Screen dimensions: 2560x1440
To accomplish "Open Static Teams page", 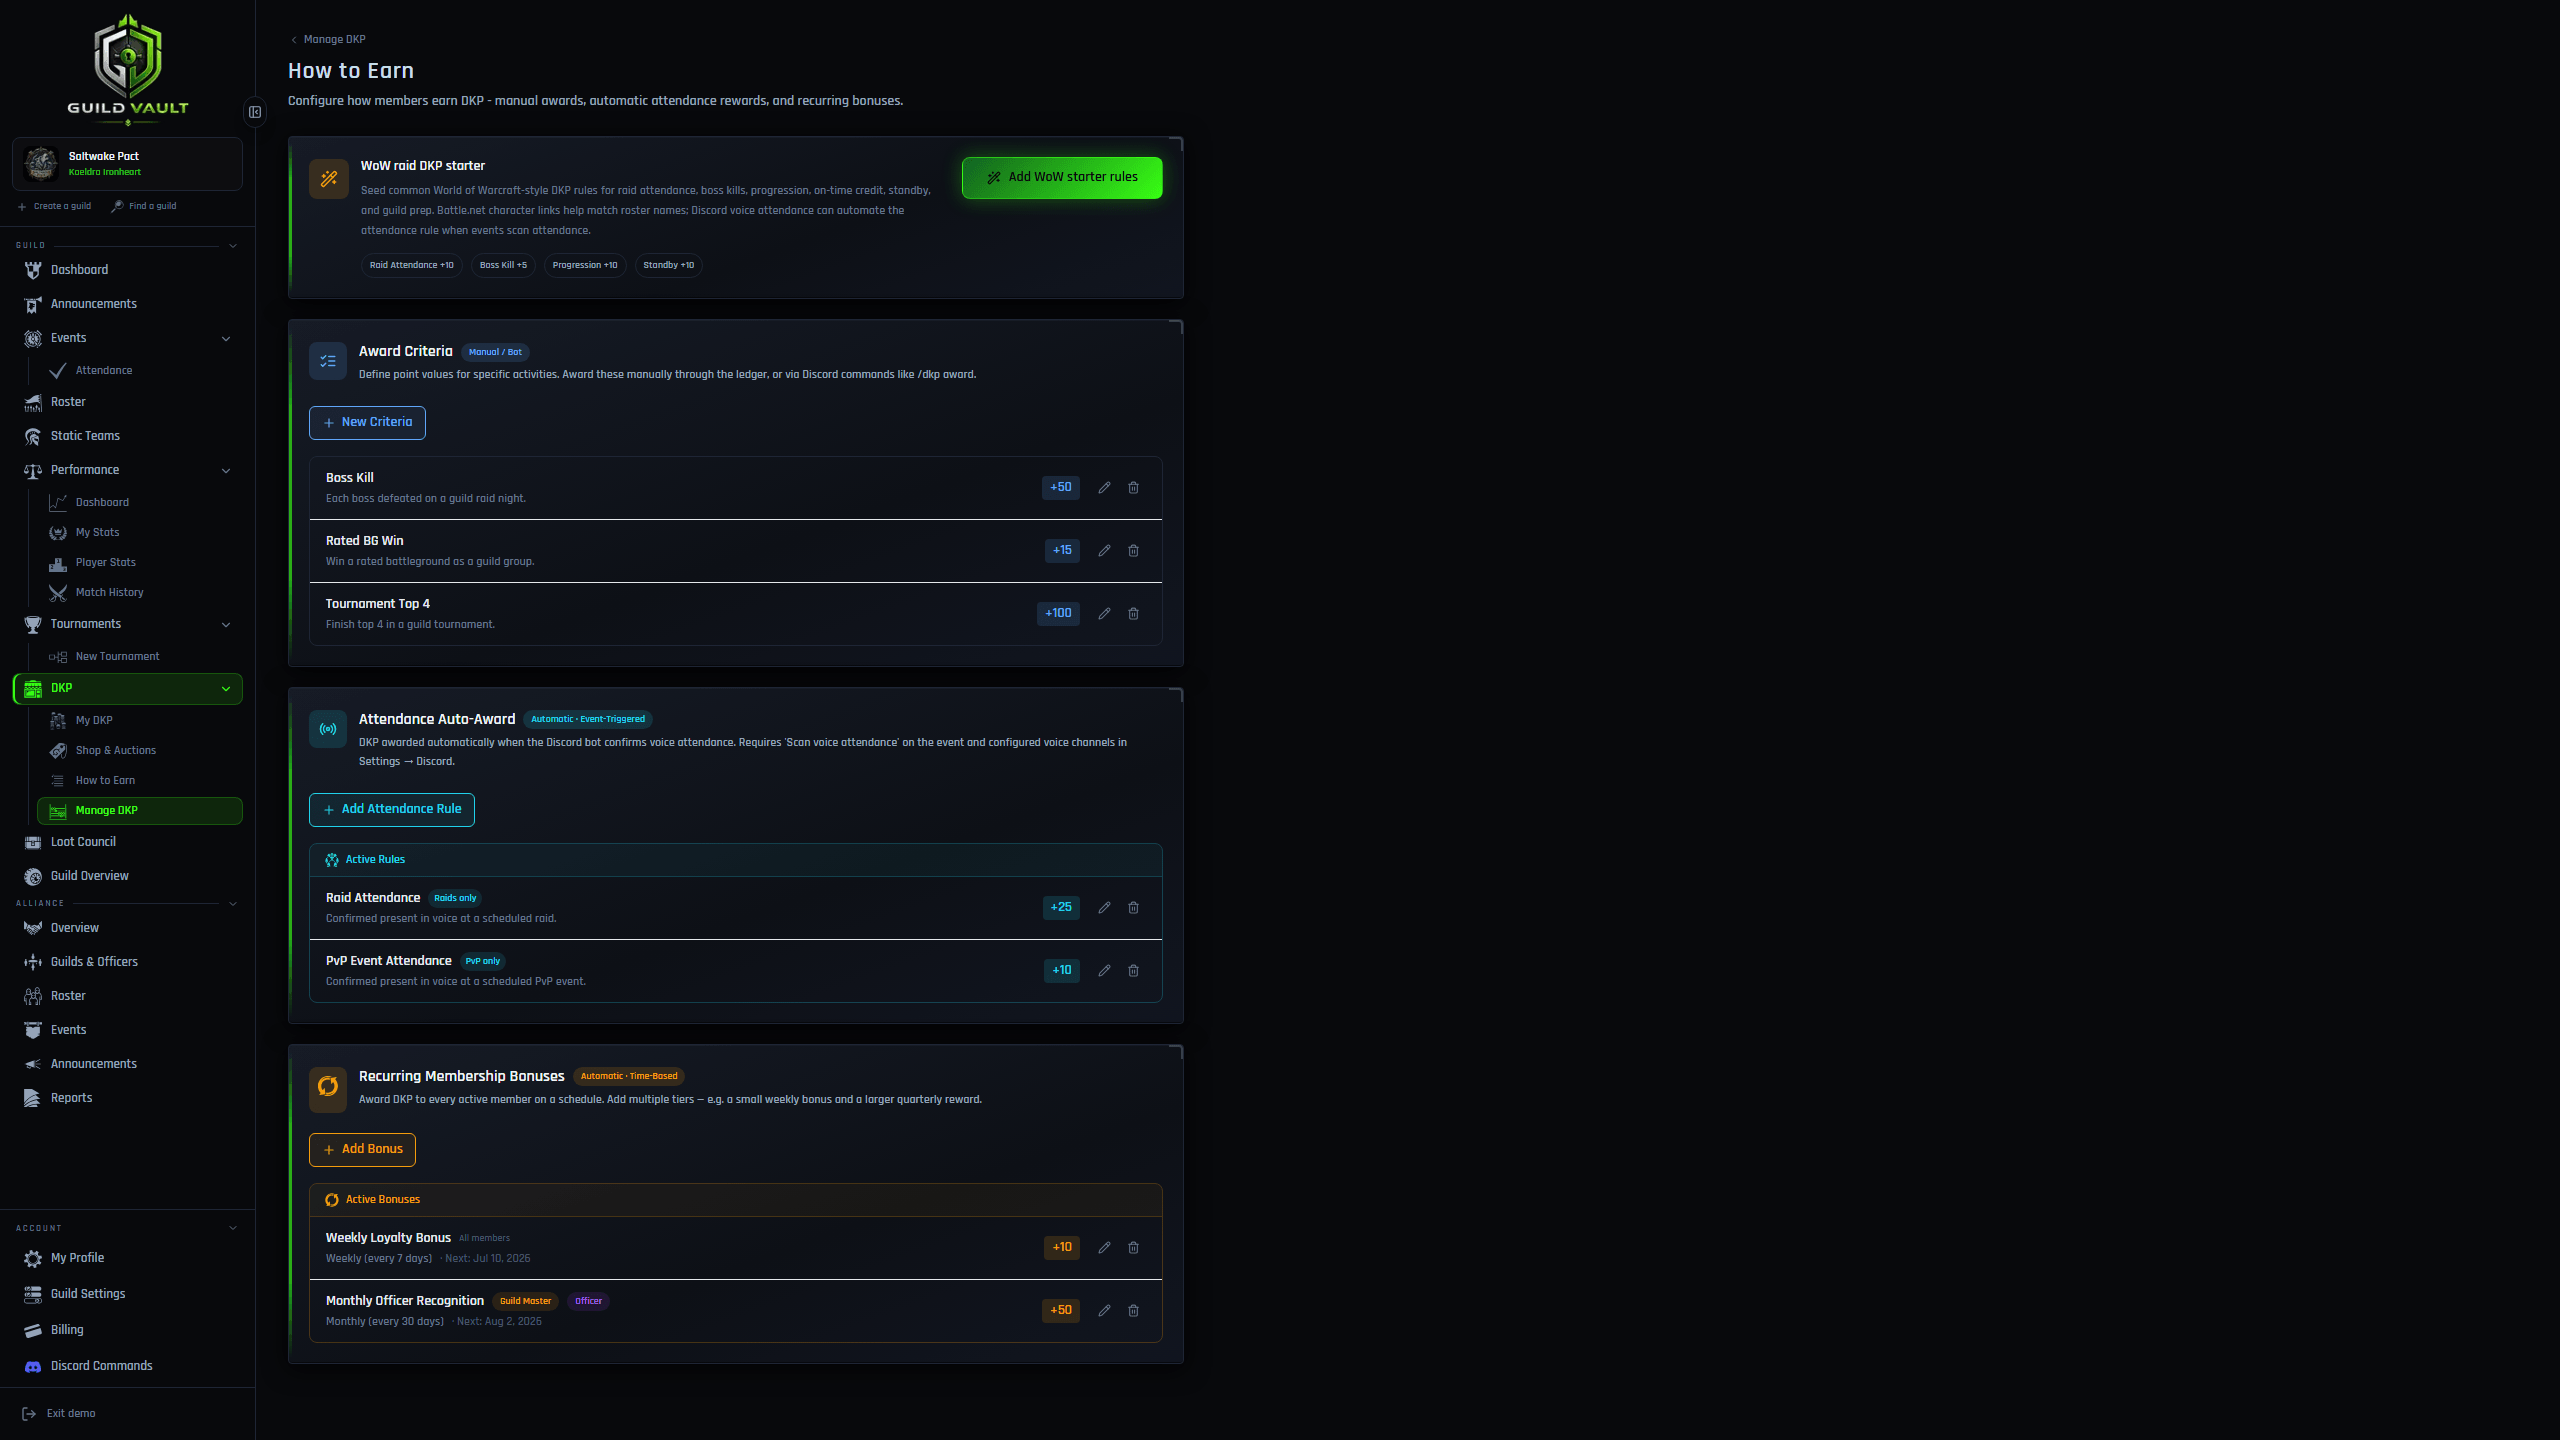I will coord(127,436).
